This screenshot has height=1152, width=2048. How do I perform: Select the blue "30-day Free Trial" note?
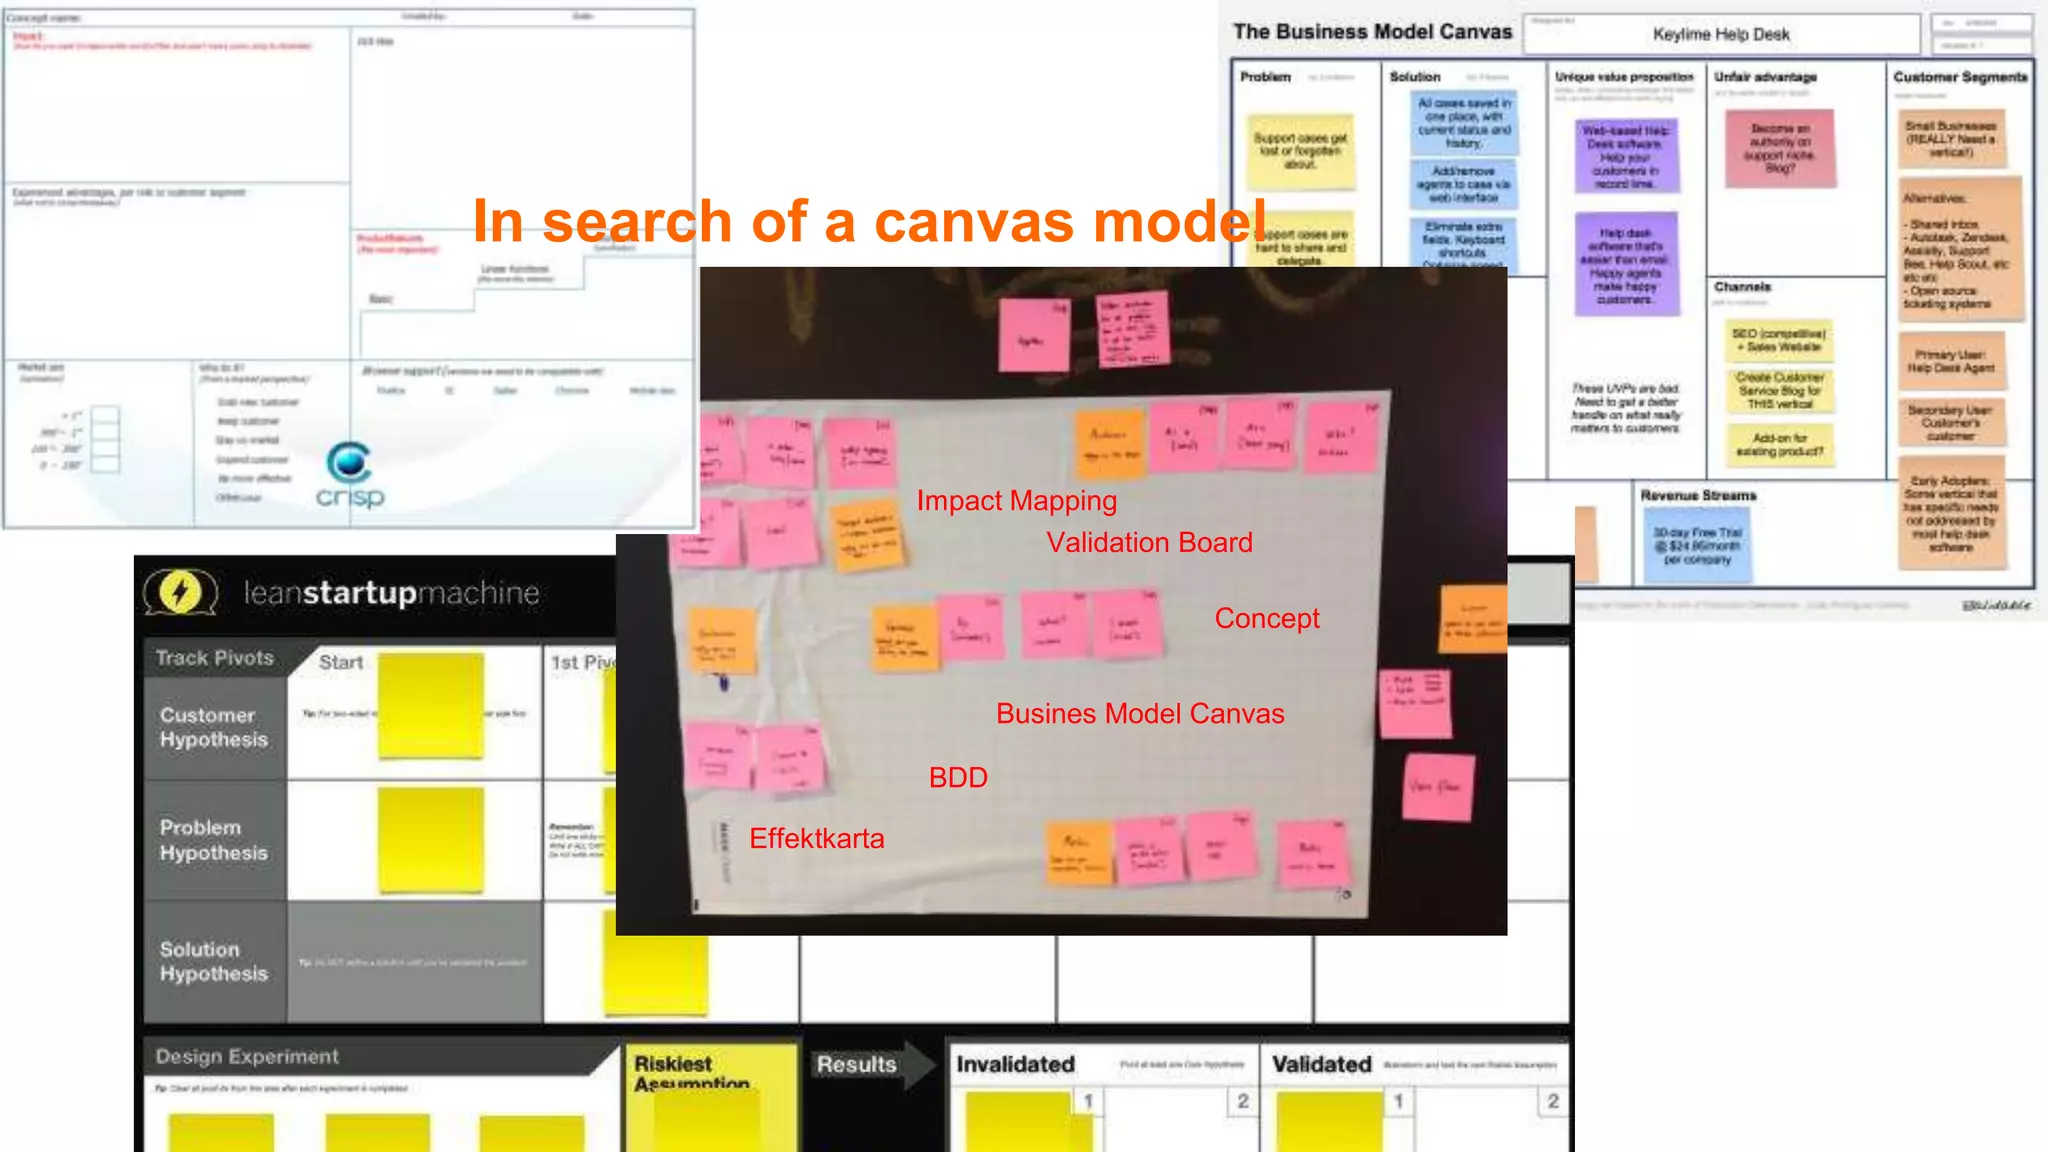[1696, 547]
